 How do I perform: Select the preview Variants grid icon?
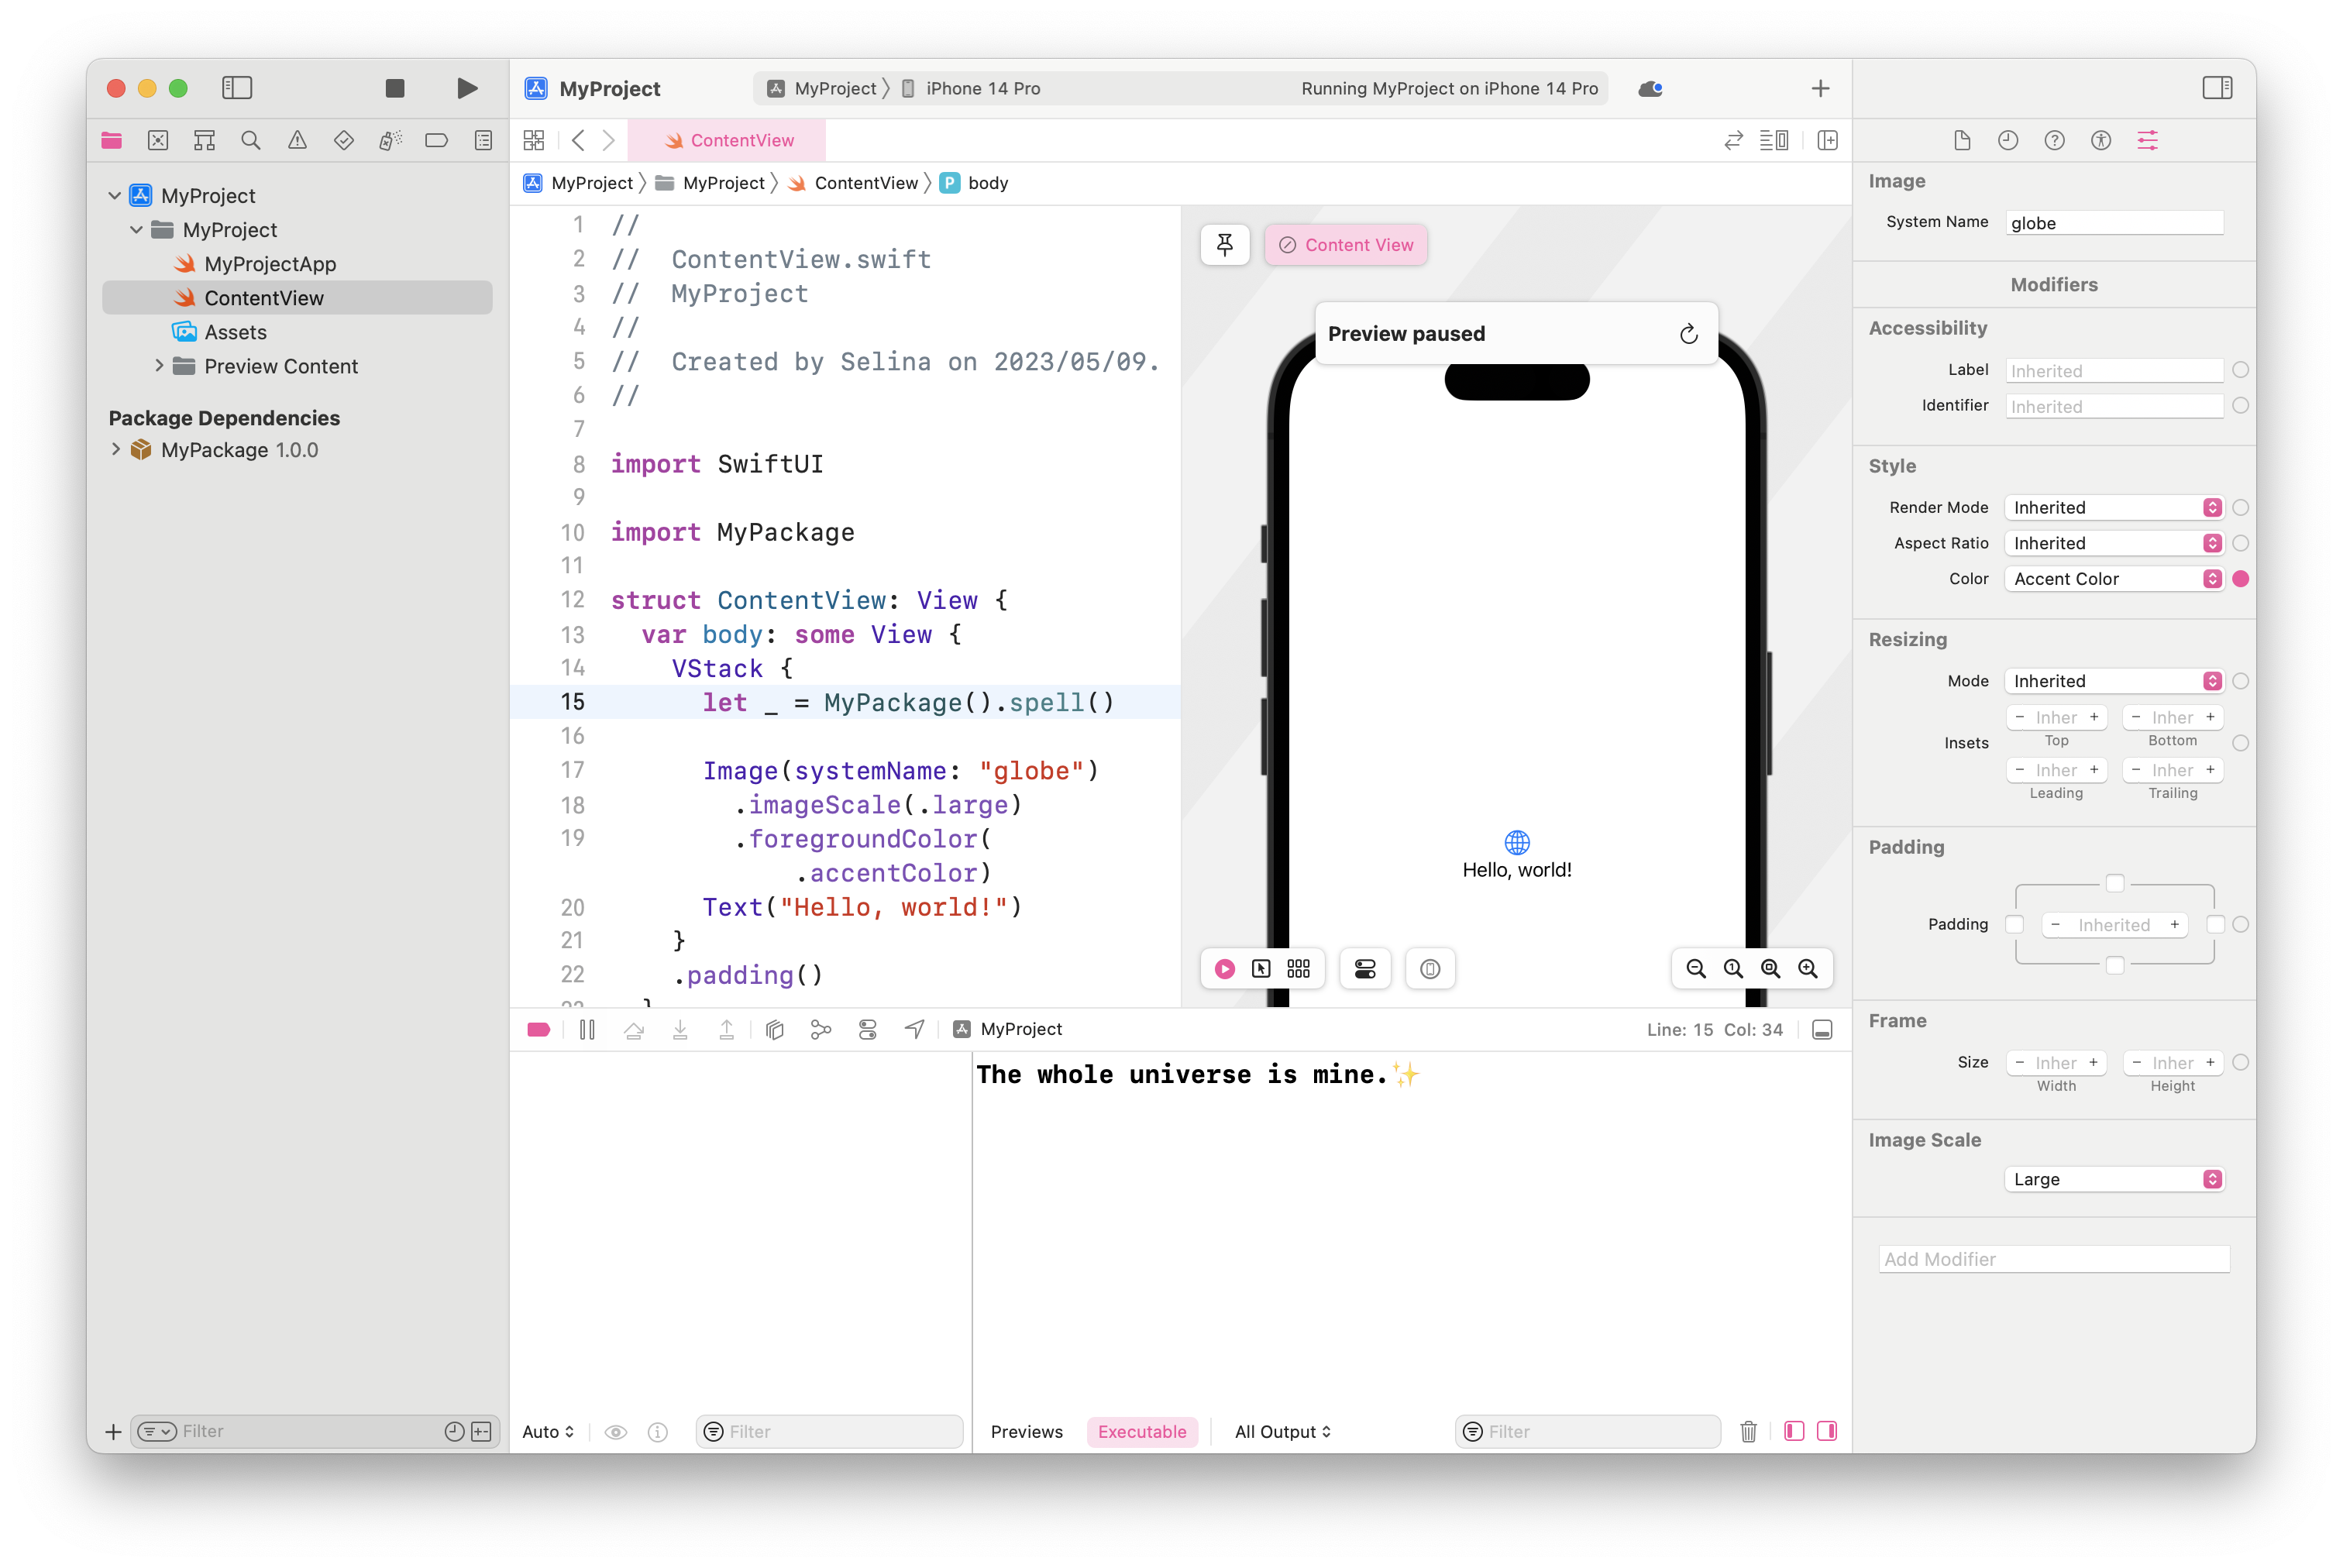click(x=1298, y=968)
